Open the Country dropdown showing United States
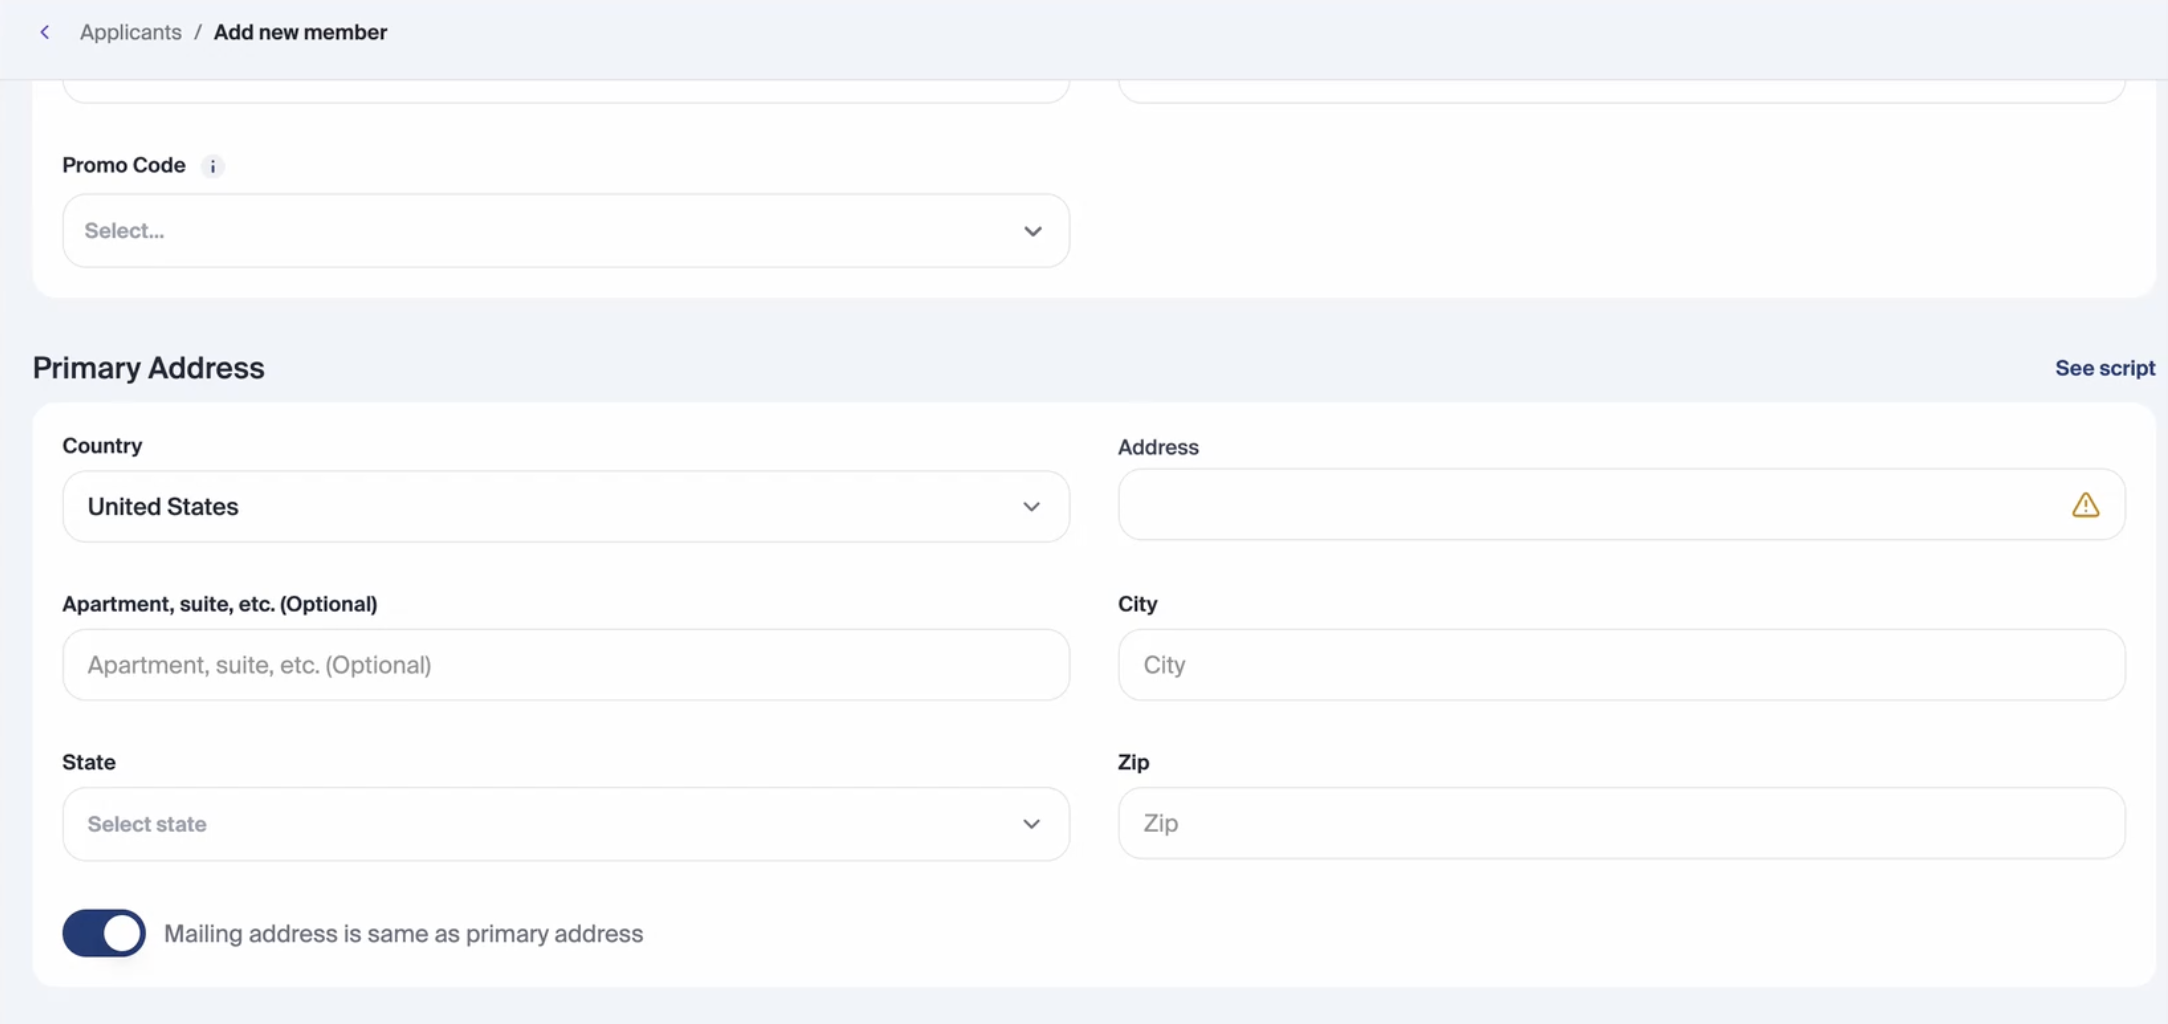Screen dimensions: 2168x1024 point(540,507)
